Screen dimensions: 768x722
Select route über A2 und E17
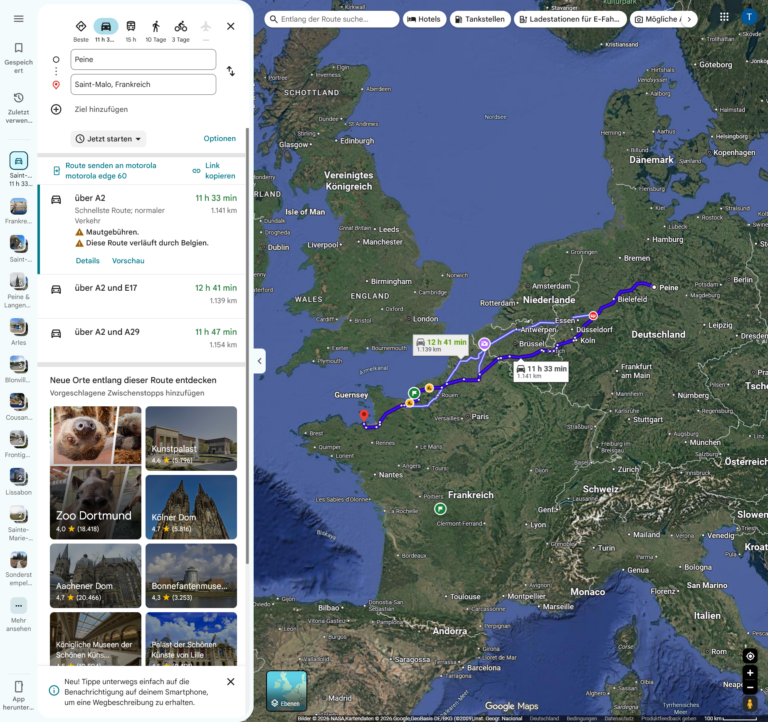142,295
